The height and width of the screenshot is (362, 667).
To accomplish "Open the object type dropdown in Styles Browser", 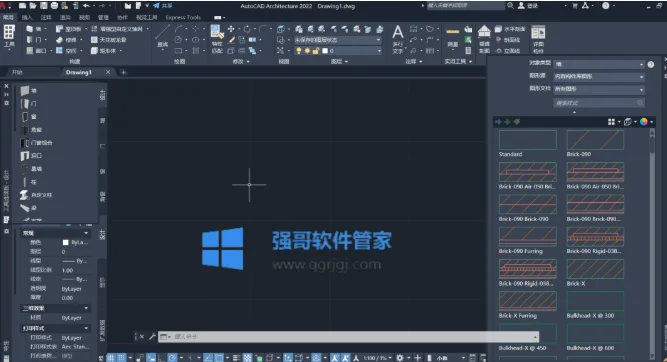I will point(599,64).
